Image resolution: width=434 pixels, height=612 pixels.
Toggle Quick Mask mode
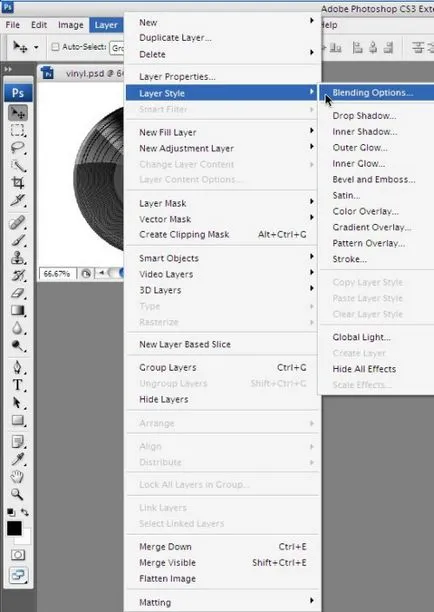pyautogui.click(x=18, y=555)
